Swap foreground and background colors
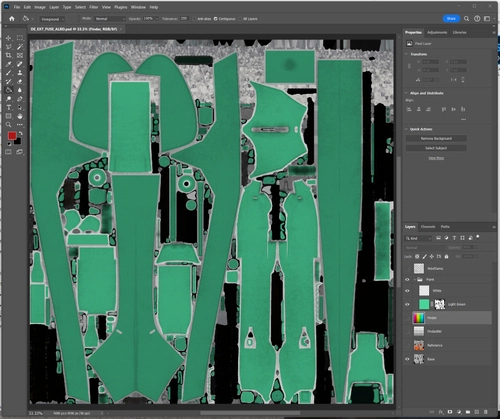The image size is (500, 419). pyautogui.click(x=20, y=134)
